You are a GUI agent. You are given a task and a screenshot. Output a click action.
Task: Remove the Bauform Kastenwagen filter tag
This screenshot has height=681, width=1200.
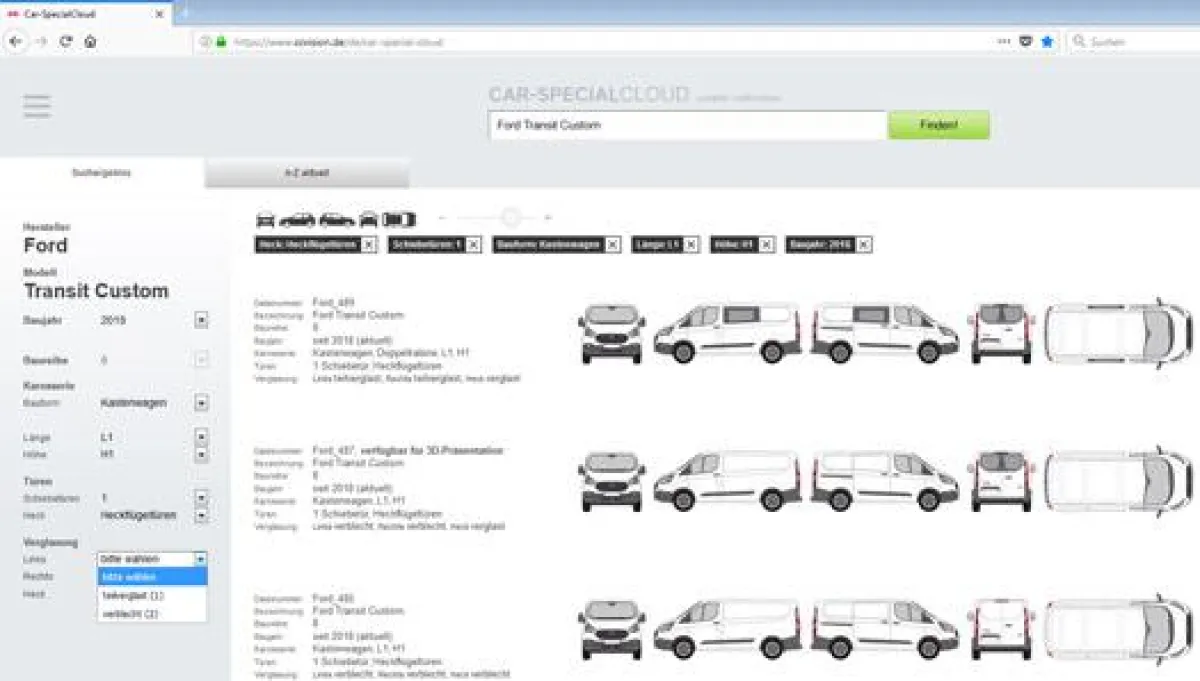[612, 244]
